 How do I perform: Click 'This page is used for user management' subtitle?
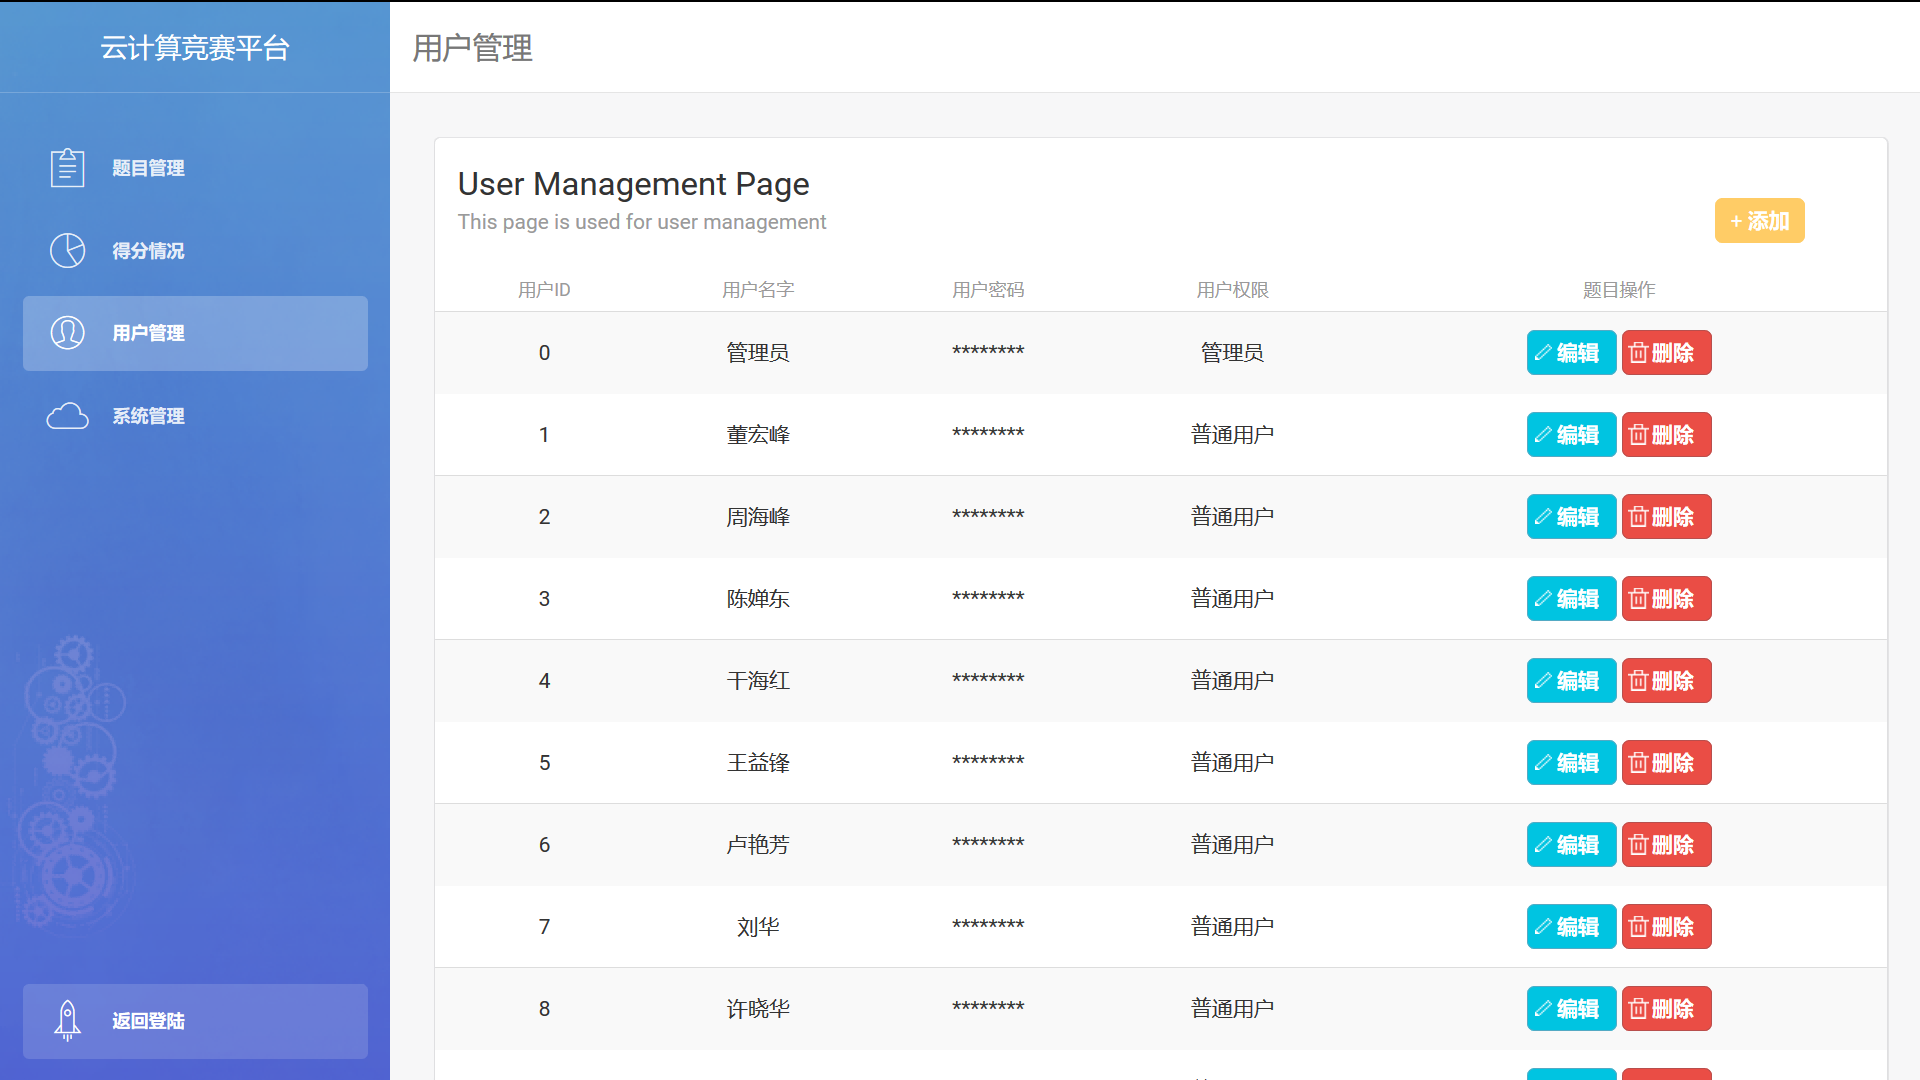click(642, 222)
